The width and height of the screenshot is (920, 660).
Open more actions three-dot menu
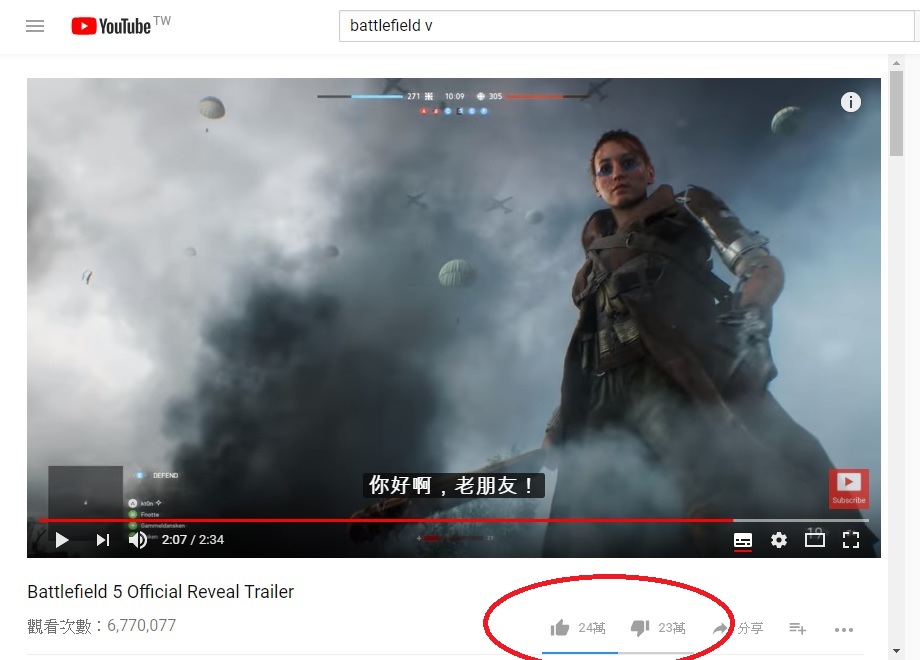(x=844, y=629)
